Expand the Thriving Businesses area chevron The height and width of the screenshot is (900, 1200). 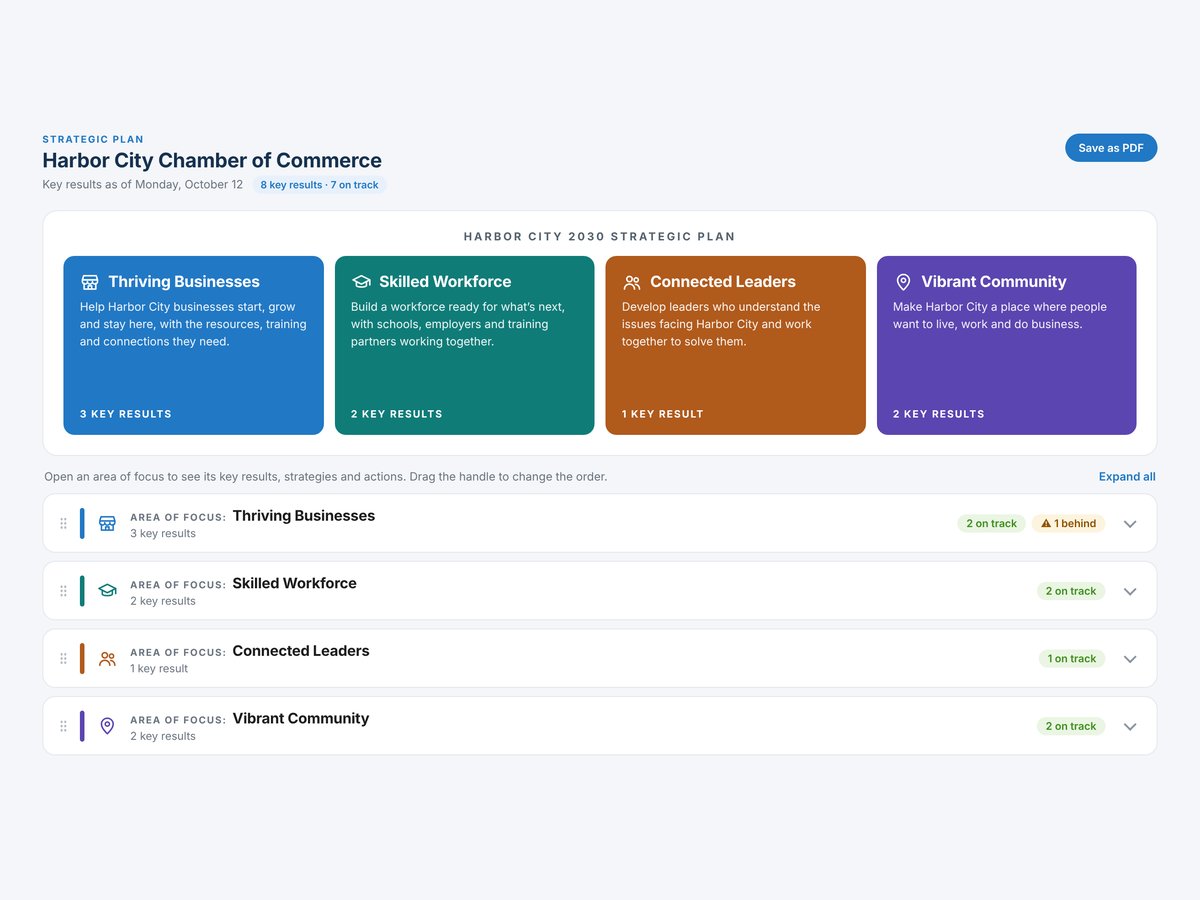[1130, 523]
